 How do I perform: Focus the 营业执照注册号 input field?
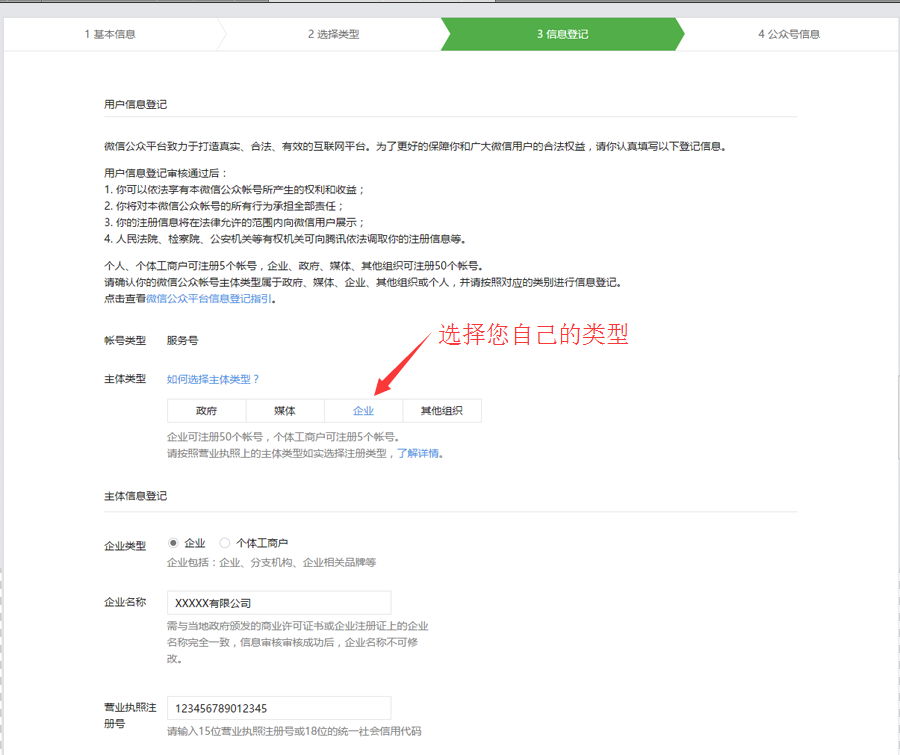pyautogui.click(x=278, y=708)
